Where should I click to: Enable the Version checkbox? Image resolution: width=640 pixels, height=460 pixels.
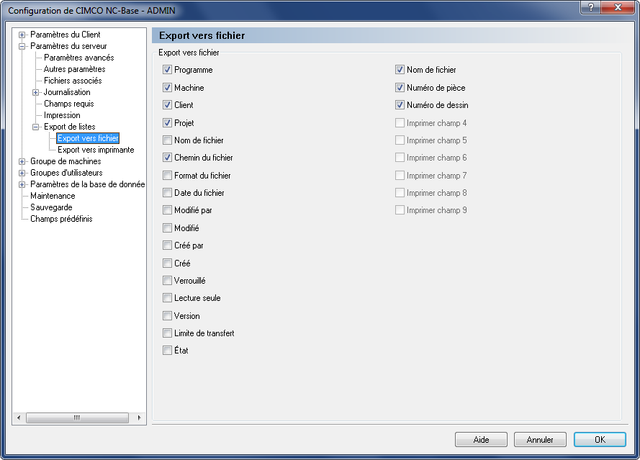(x=167, y=316)
